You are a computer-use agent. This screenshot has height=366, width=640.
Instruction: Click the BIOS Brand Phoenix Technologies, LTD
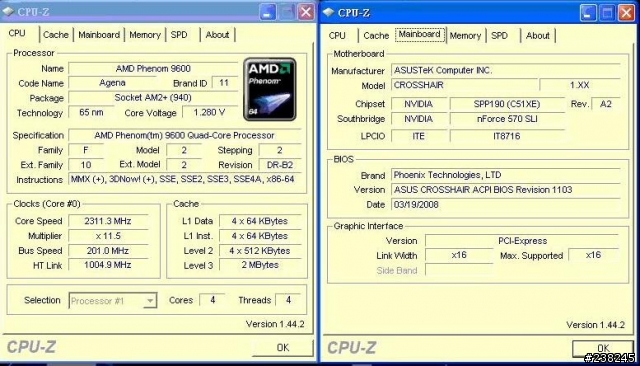pos(506,175)
